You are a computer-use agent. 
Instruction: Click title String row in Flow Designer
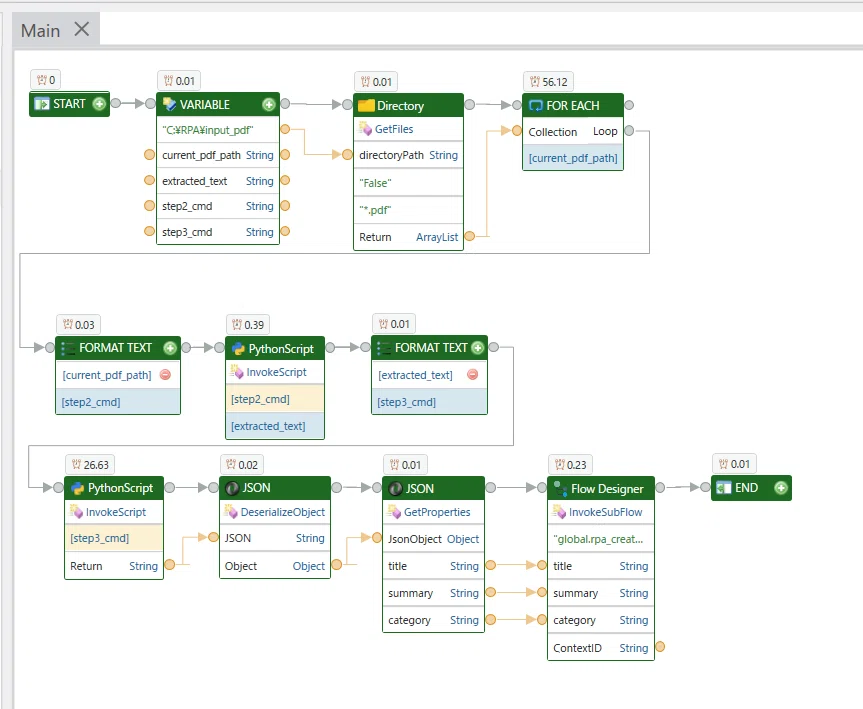click(600, 566)
